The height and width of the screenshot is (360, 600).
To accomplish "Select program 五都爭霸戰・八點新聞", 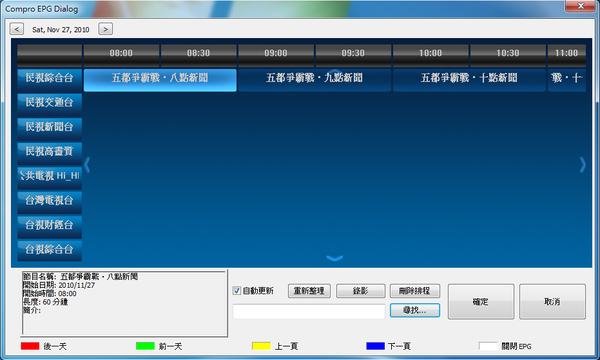I will coord(160,80).
